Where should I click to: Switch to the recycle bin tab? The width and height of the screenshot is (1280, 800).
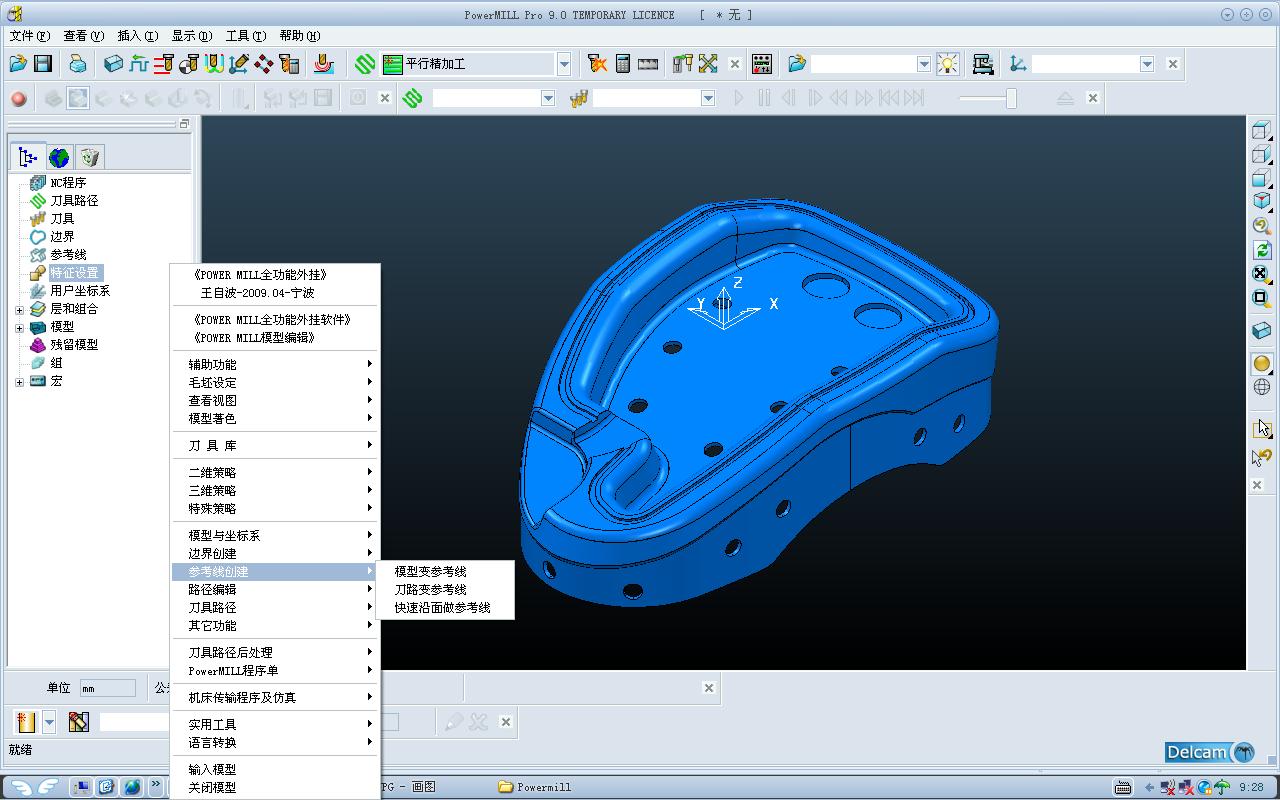(90, 157)
